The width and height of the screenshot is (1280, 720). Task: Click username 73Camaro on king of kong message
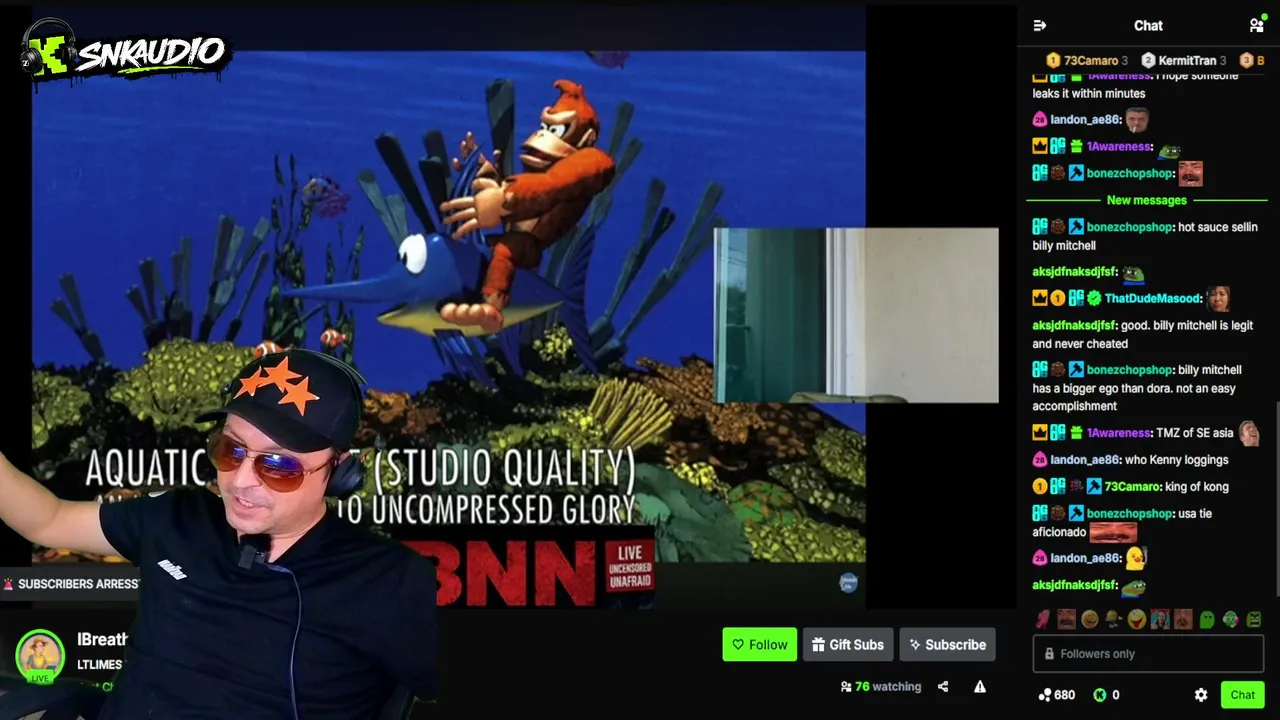[x=1132, y=487]
